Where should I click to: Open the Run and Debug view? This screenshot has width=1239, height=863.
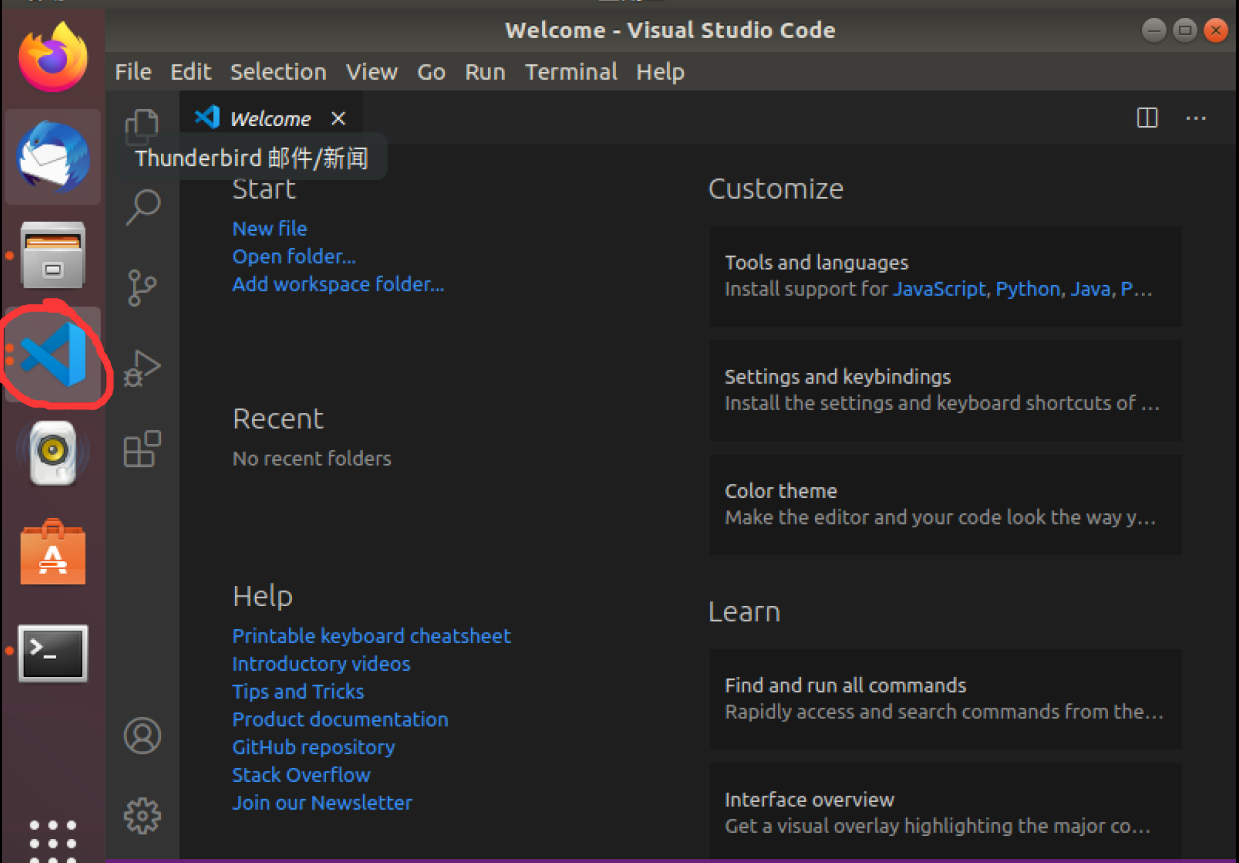coord(142,368)
